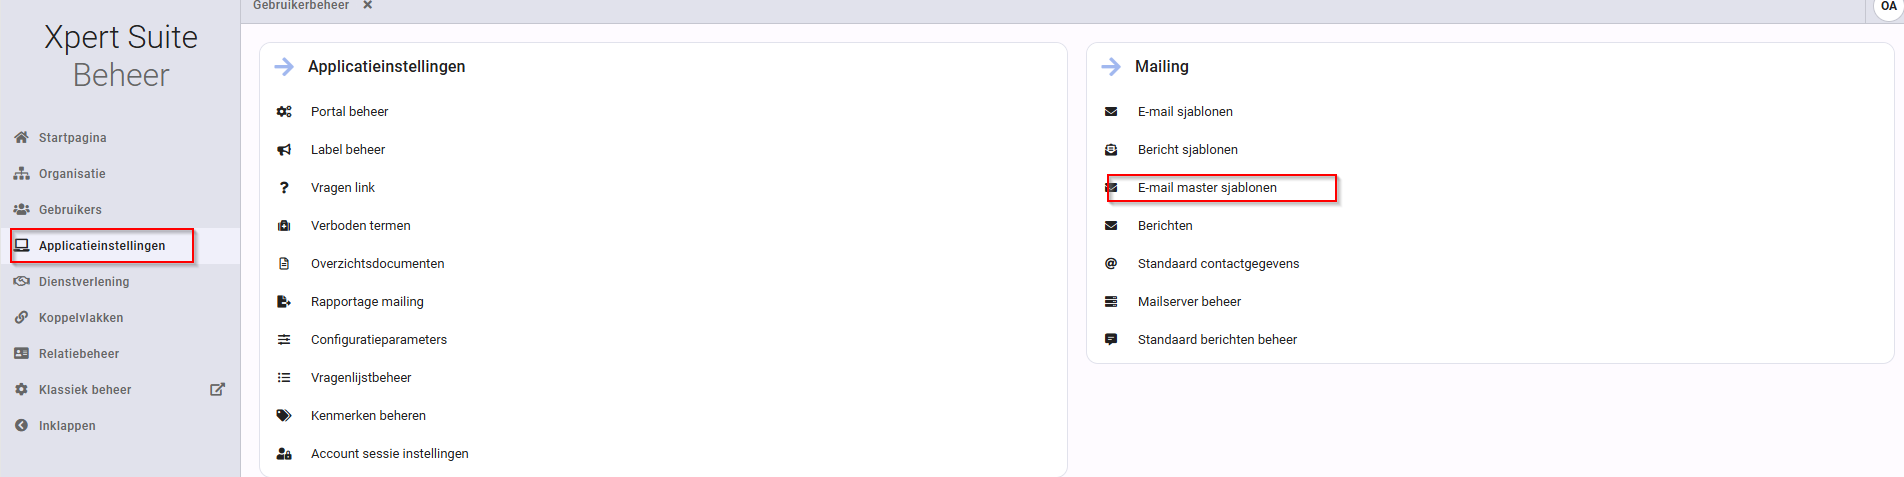Click the envelope icon for E-mail sjablonen

[1111, 111]
